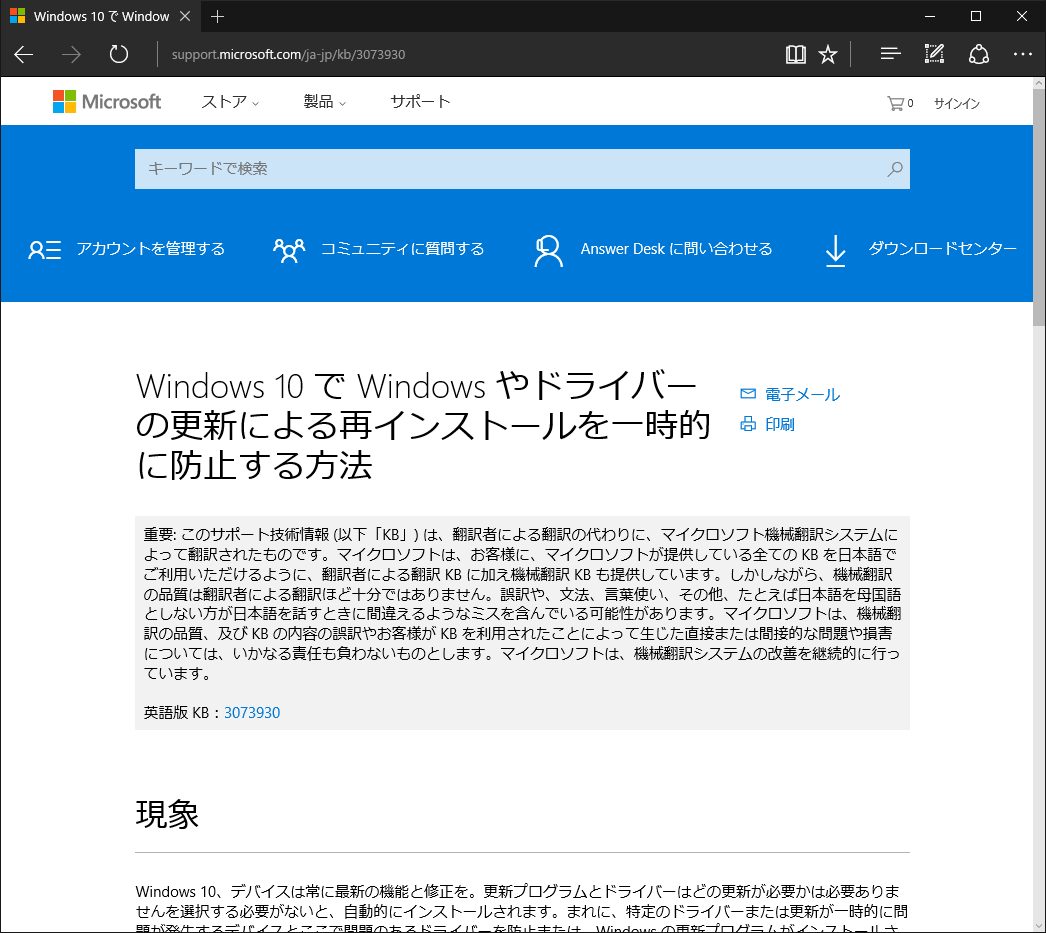Open English KB 3073930 link
Viewport: 1046px width, 933px height.
(x=252, y=713)
